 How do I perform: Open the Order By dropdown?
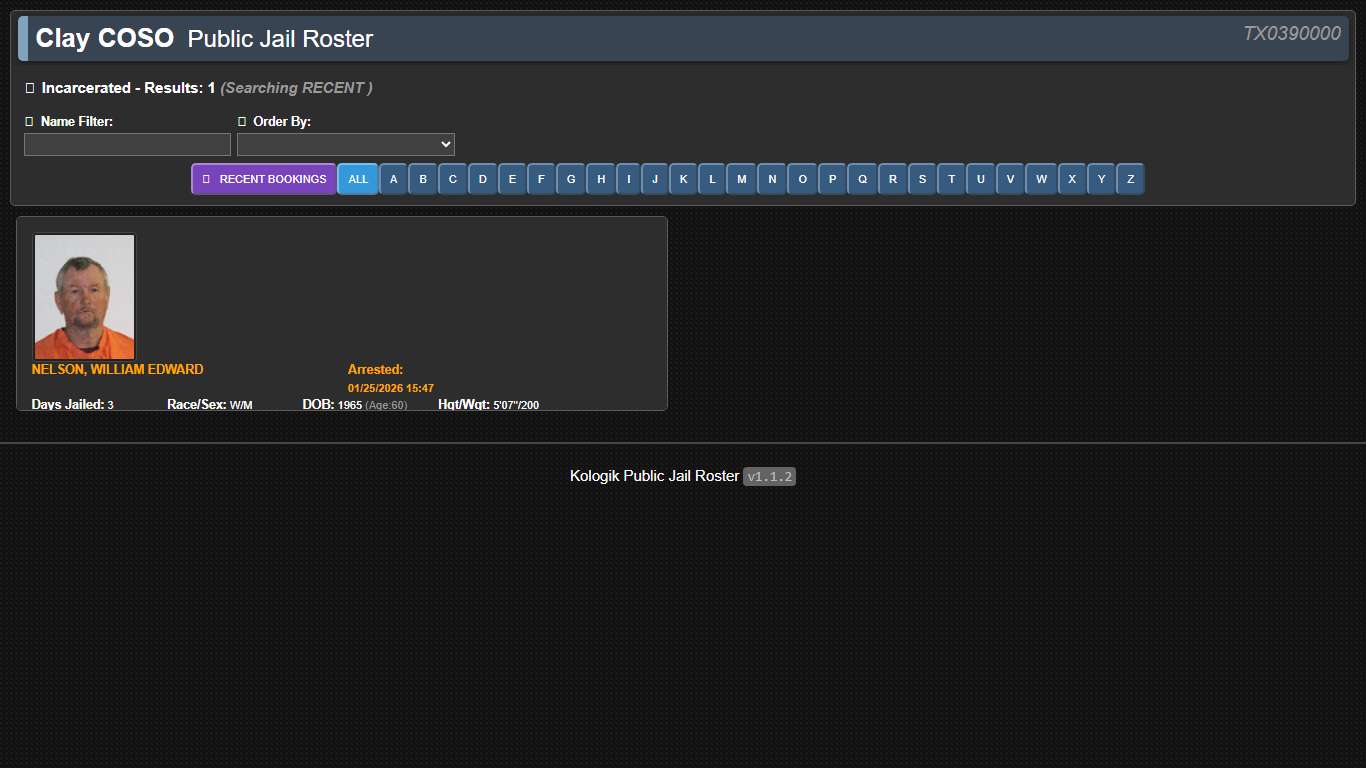[345, 144]
